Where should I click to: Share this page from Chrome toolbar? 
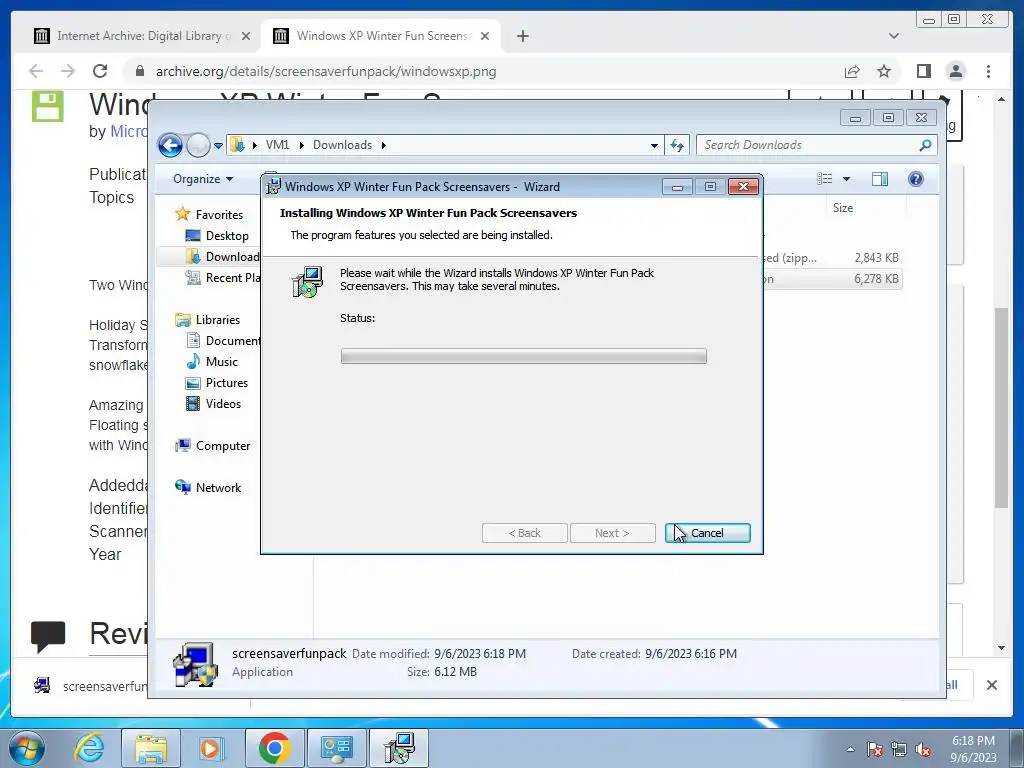click(x=852, y=71)
